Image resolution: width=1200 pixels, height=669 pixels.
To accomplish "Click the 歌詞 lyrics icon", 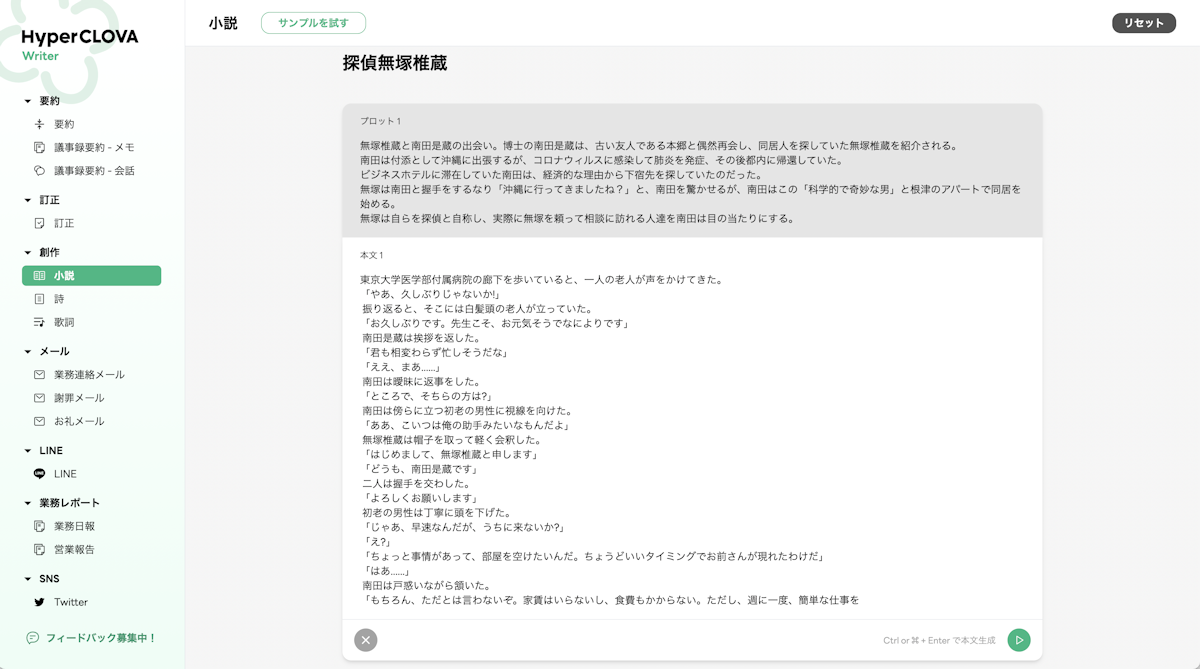I will [40, 322].
